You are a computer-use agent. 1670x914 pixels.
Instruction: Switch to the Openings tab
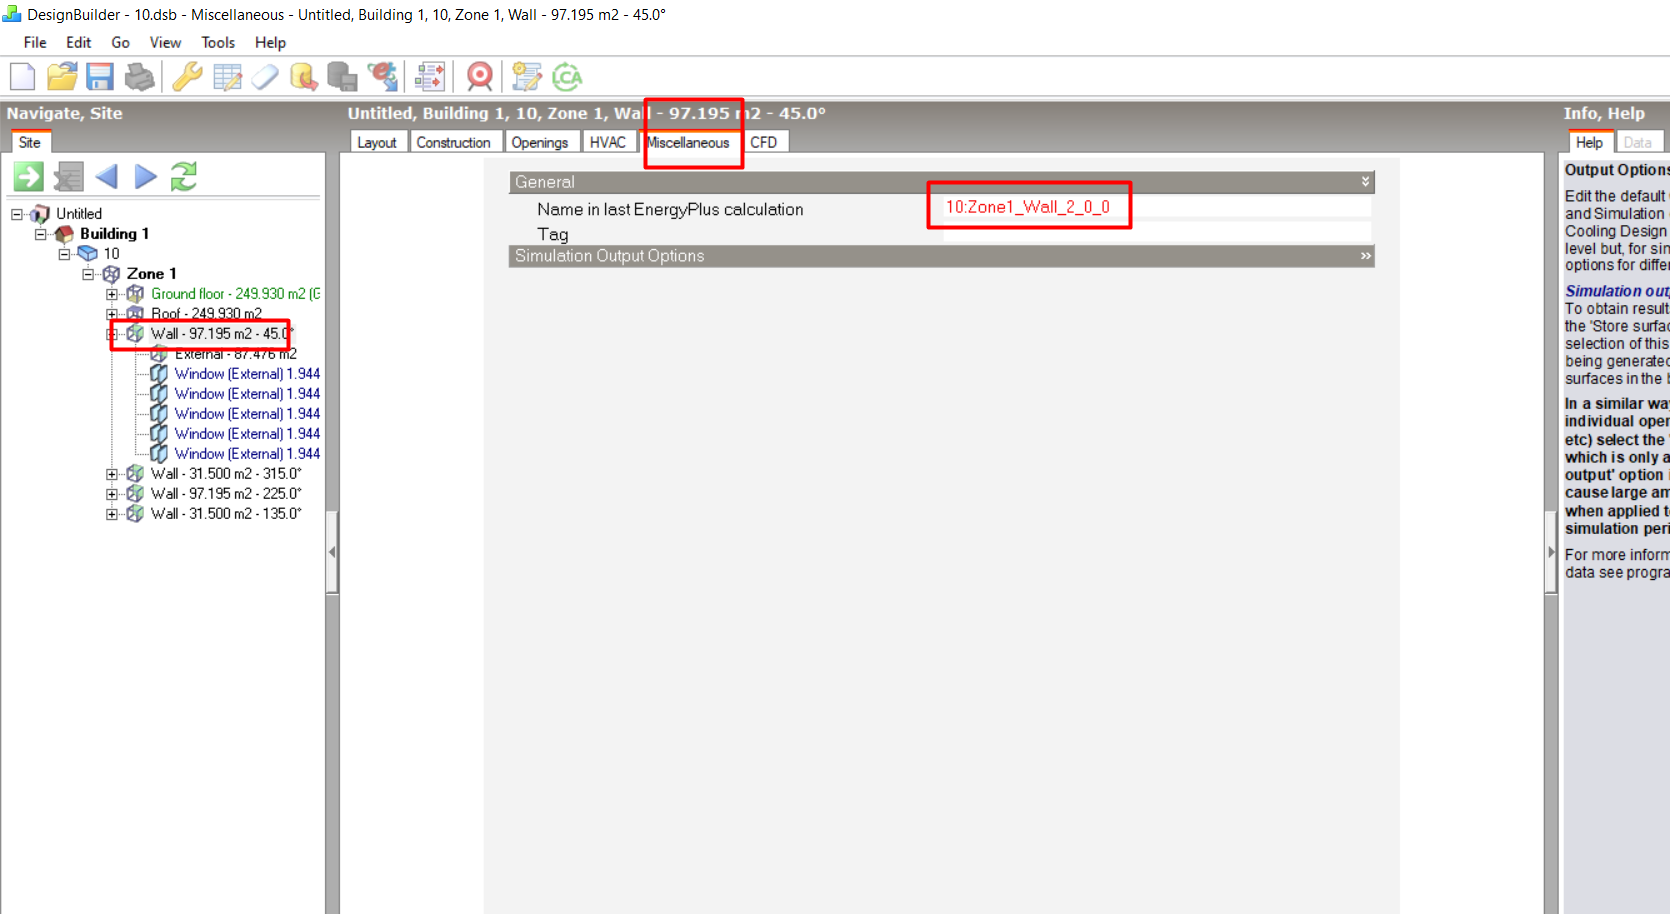[540, 142]
